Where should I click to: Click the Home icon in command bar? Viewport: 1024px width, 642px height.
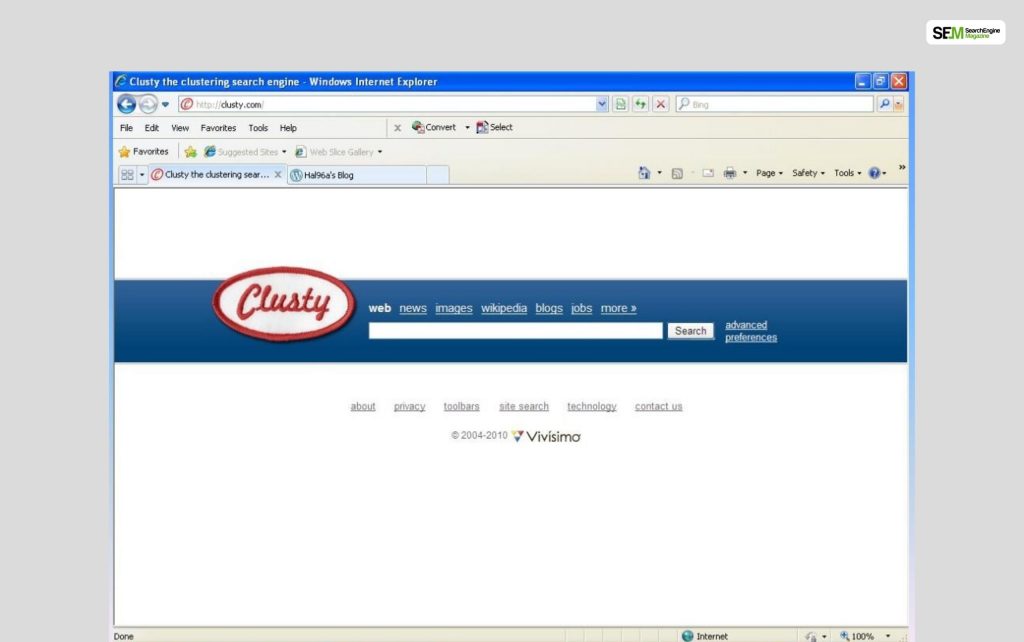pos(644,173)
